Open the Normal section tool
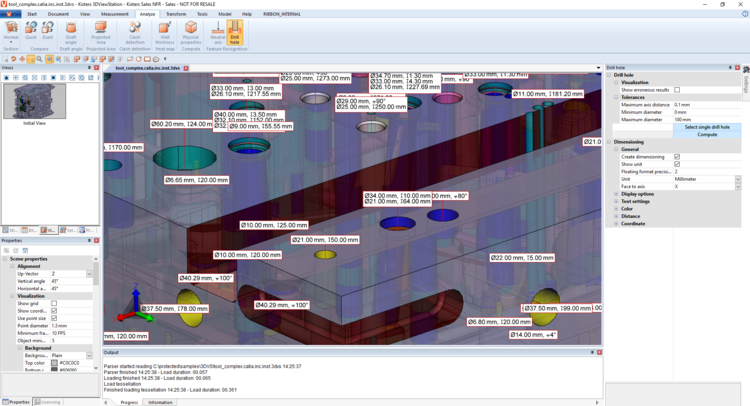This screenshot has width=750, height=406. (11, 32)
